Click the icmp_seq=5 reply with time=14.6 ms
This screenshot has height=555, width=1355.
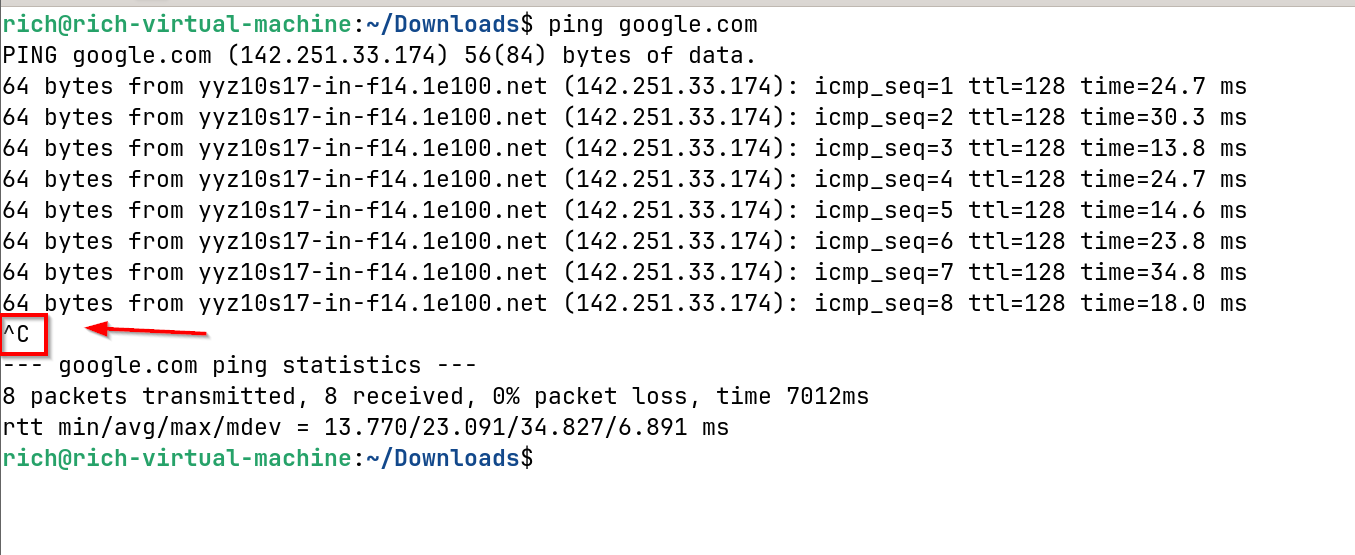point(625,210)
